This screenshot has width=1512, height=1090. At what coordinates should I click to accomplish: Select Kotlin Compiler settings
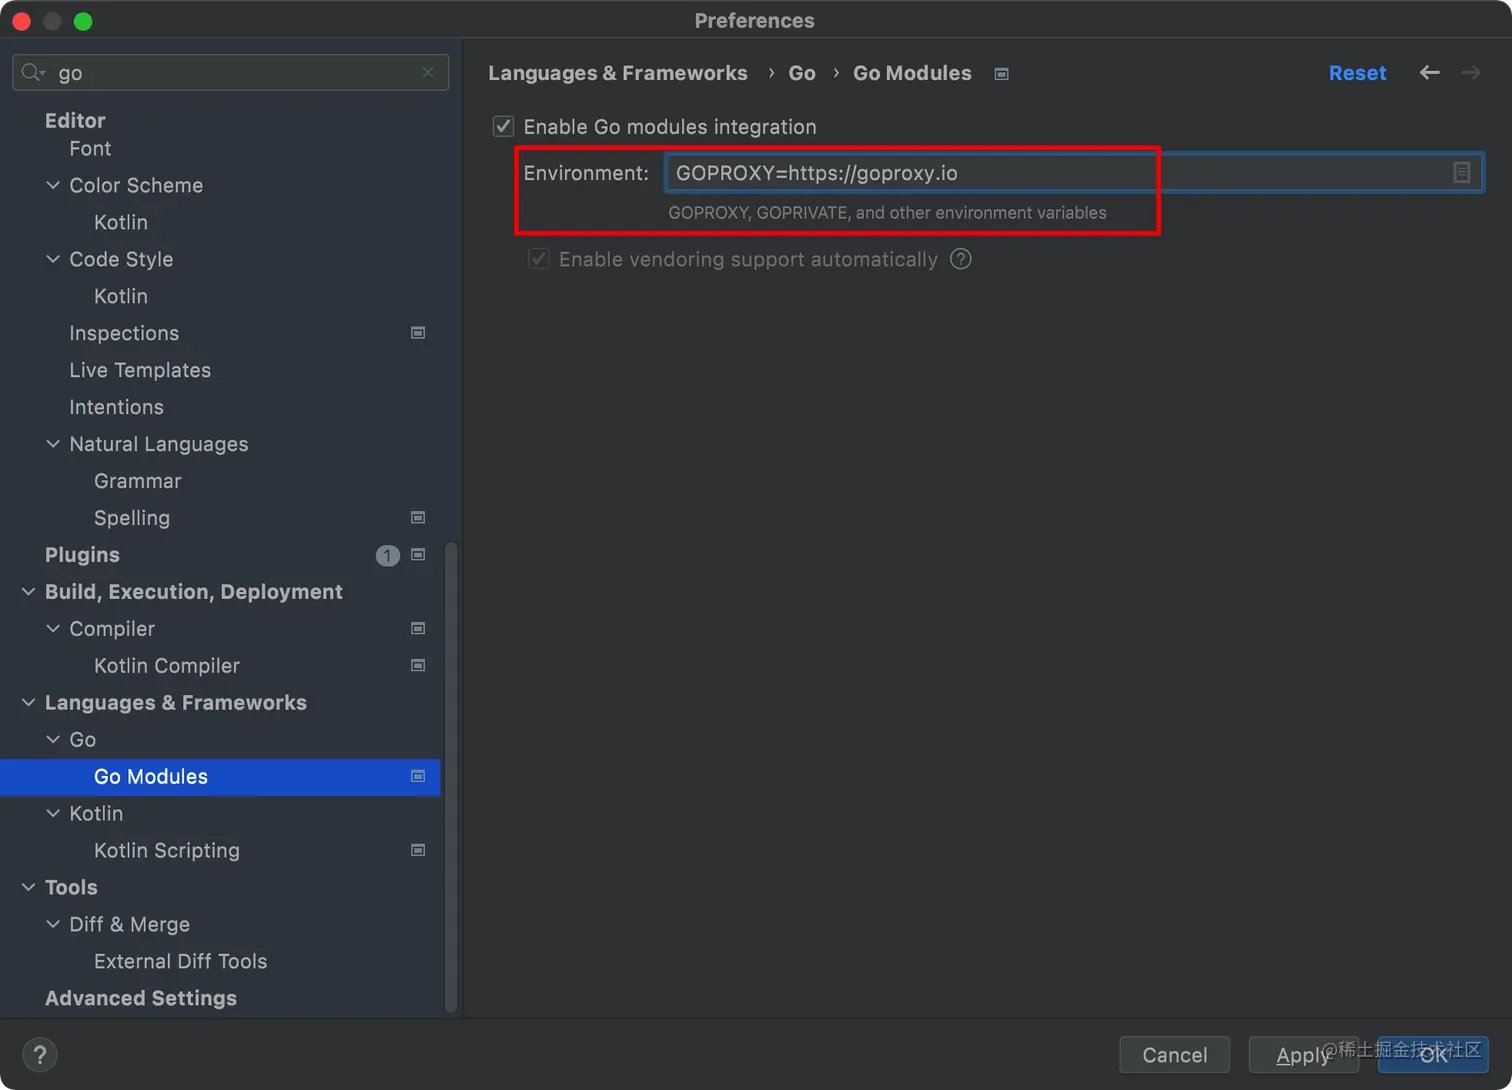coord(167,666)
